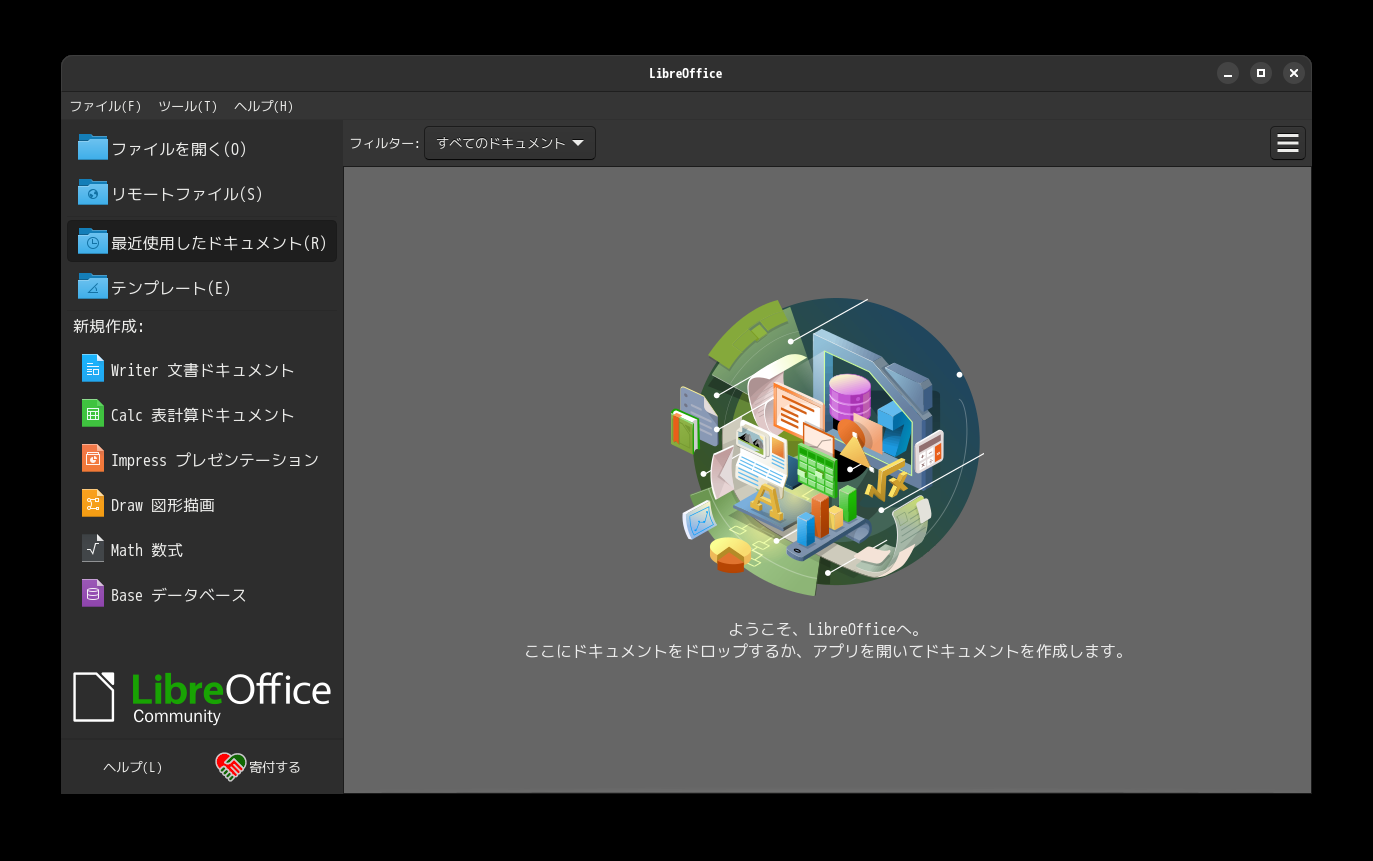Viewport: 1373px width, 861px height.
Task: Click the 寄付する label
Action: click(275, 767)
